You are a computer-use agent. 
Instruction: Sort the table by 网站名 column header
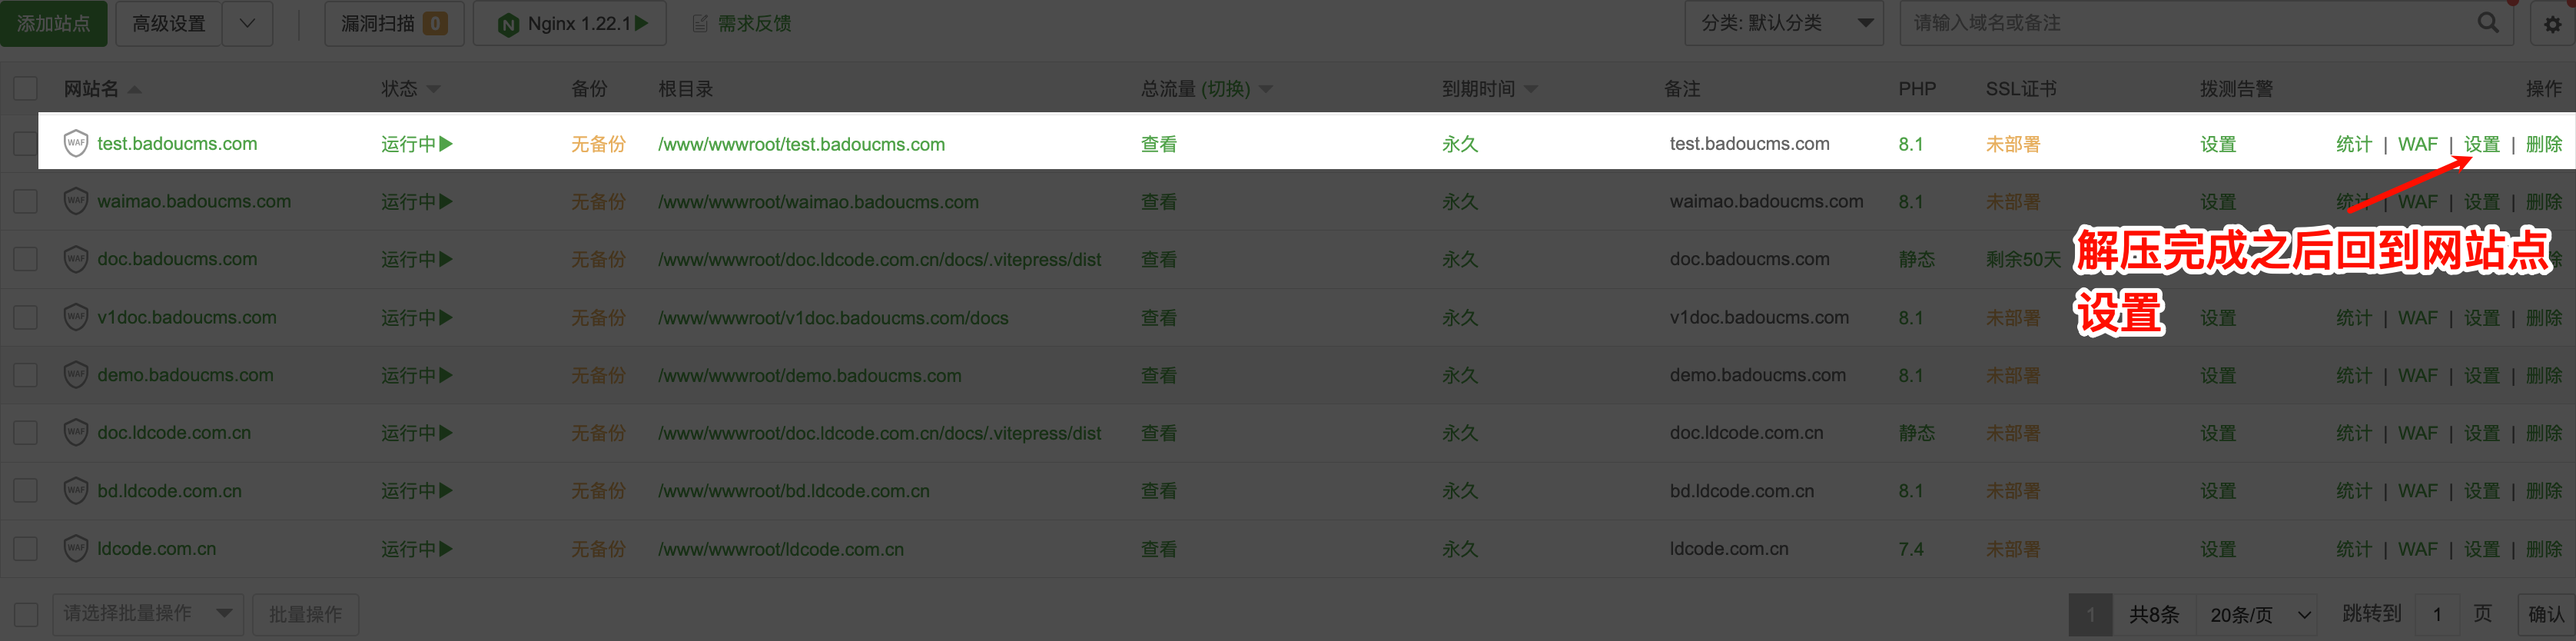(x=91, y=89)
